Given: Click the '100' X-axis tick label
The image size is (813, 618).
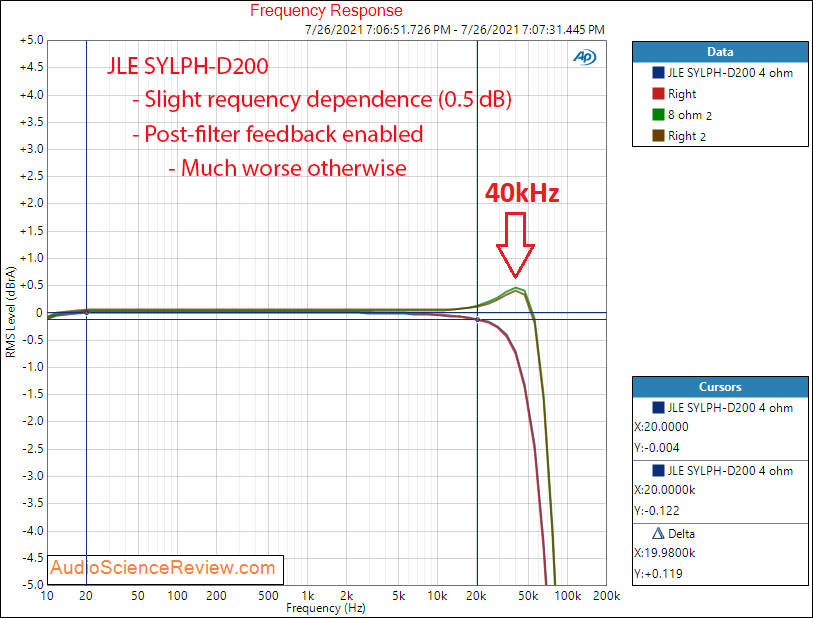Looking at the screenshot, I should [x=177, y=596].
